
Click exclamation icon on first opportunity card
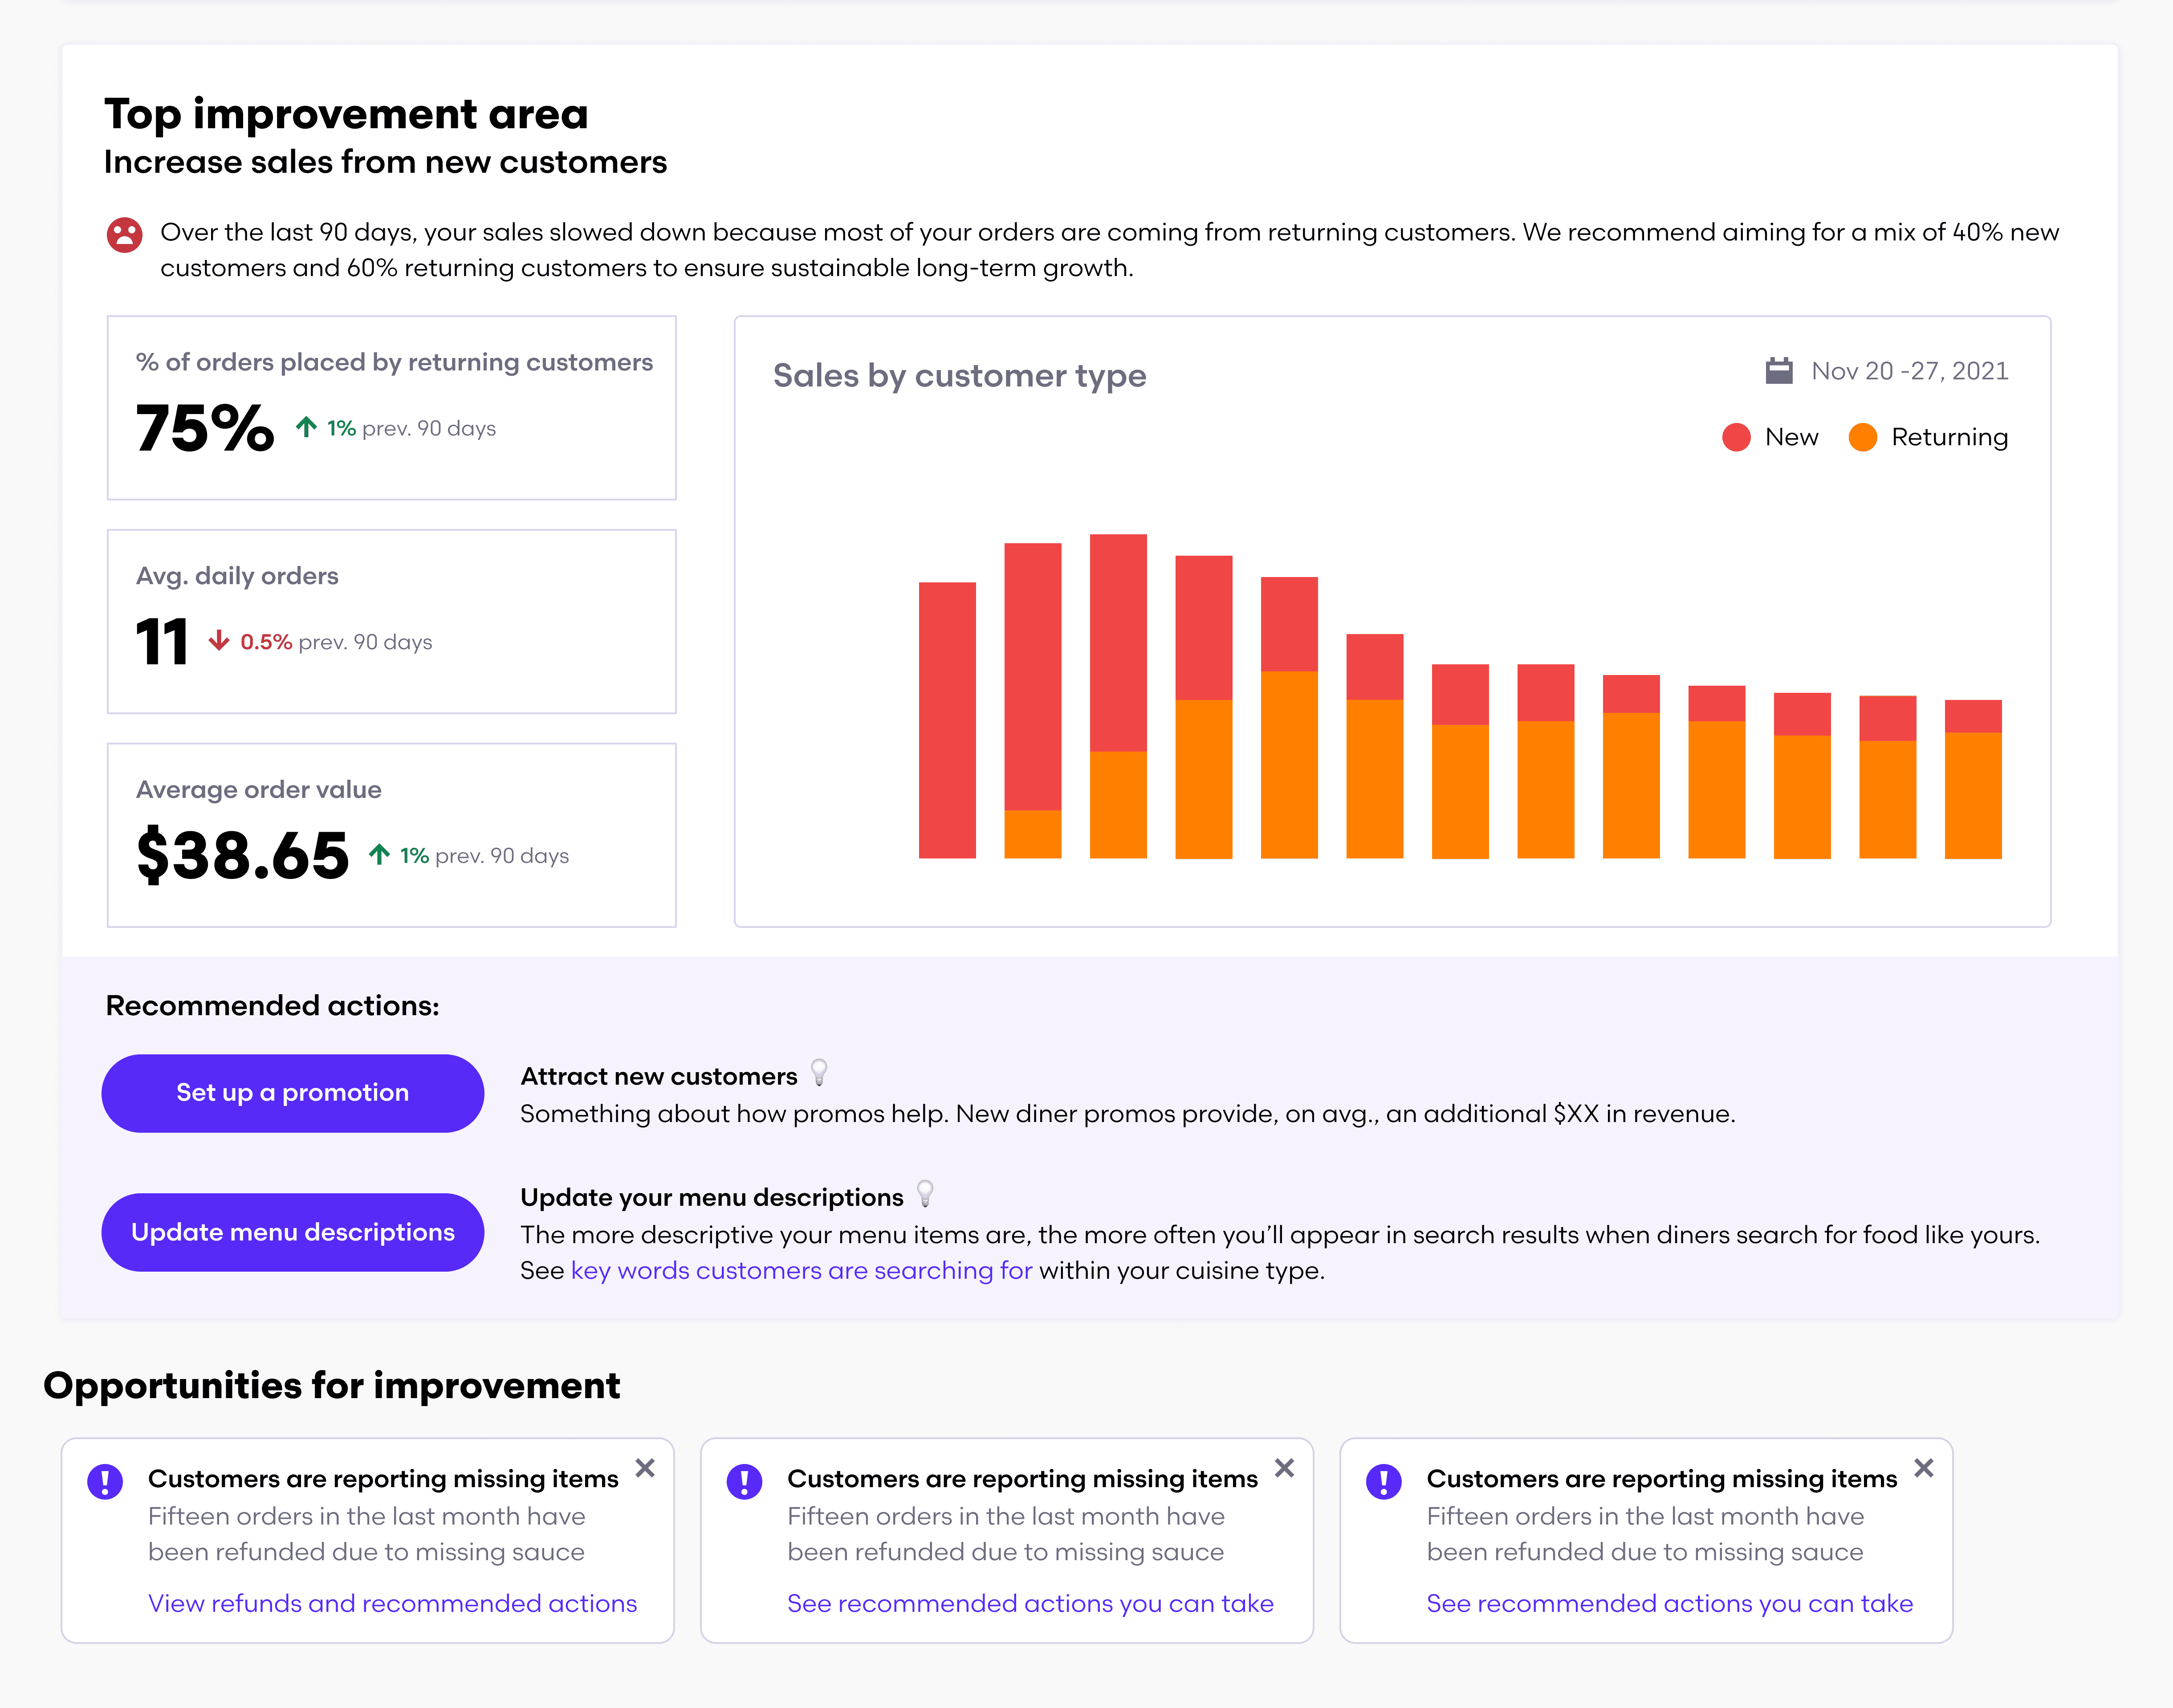[x=105, y=1481]
